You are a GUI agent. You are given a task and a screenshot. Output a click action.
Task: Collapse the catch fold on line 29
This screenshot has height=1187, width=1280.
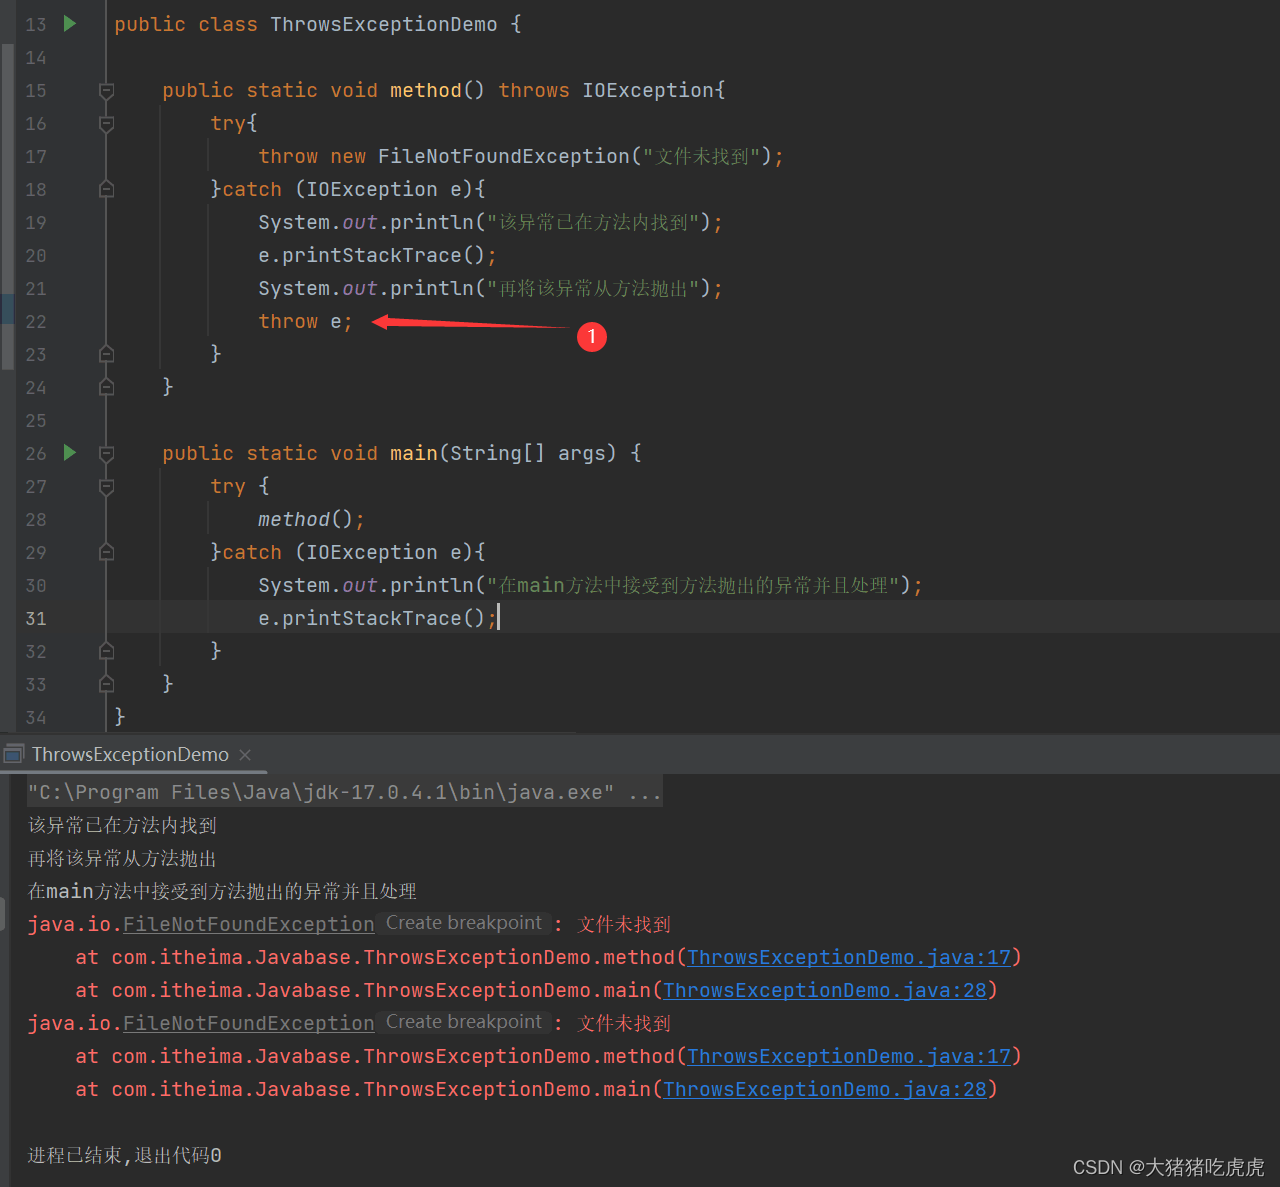pos(106,552)
